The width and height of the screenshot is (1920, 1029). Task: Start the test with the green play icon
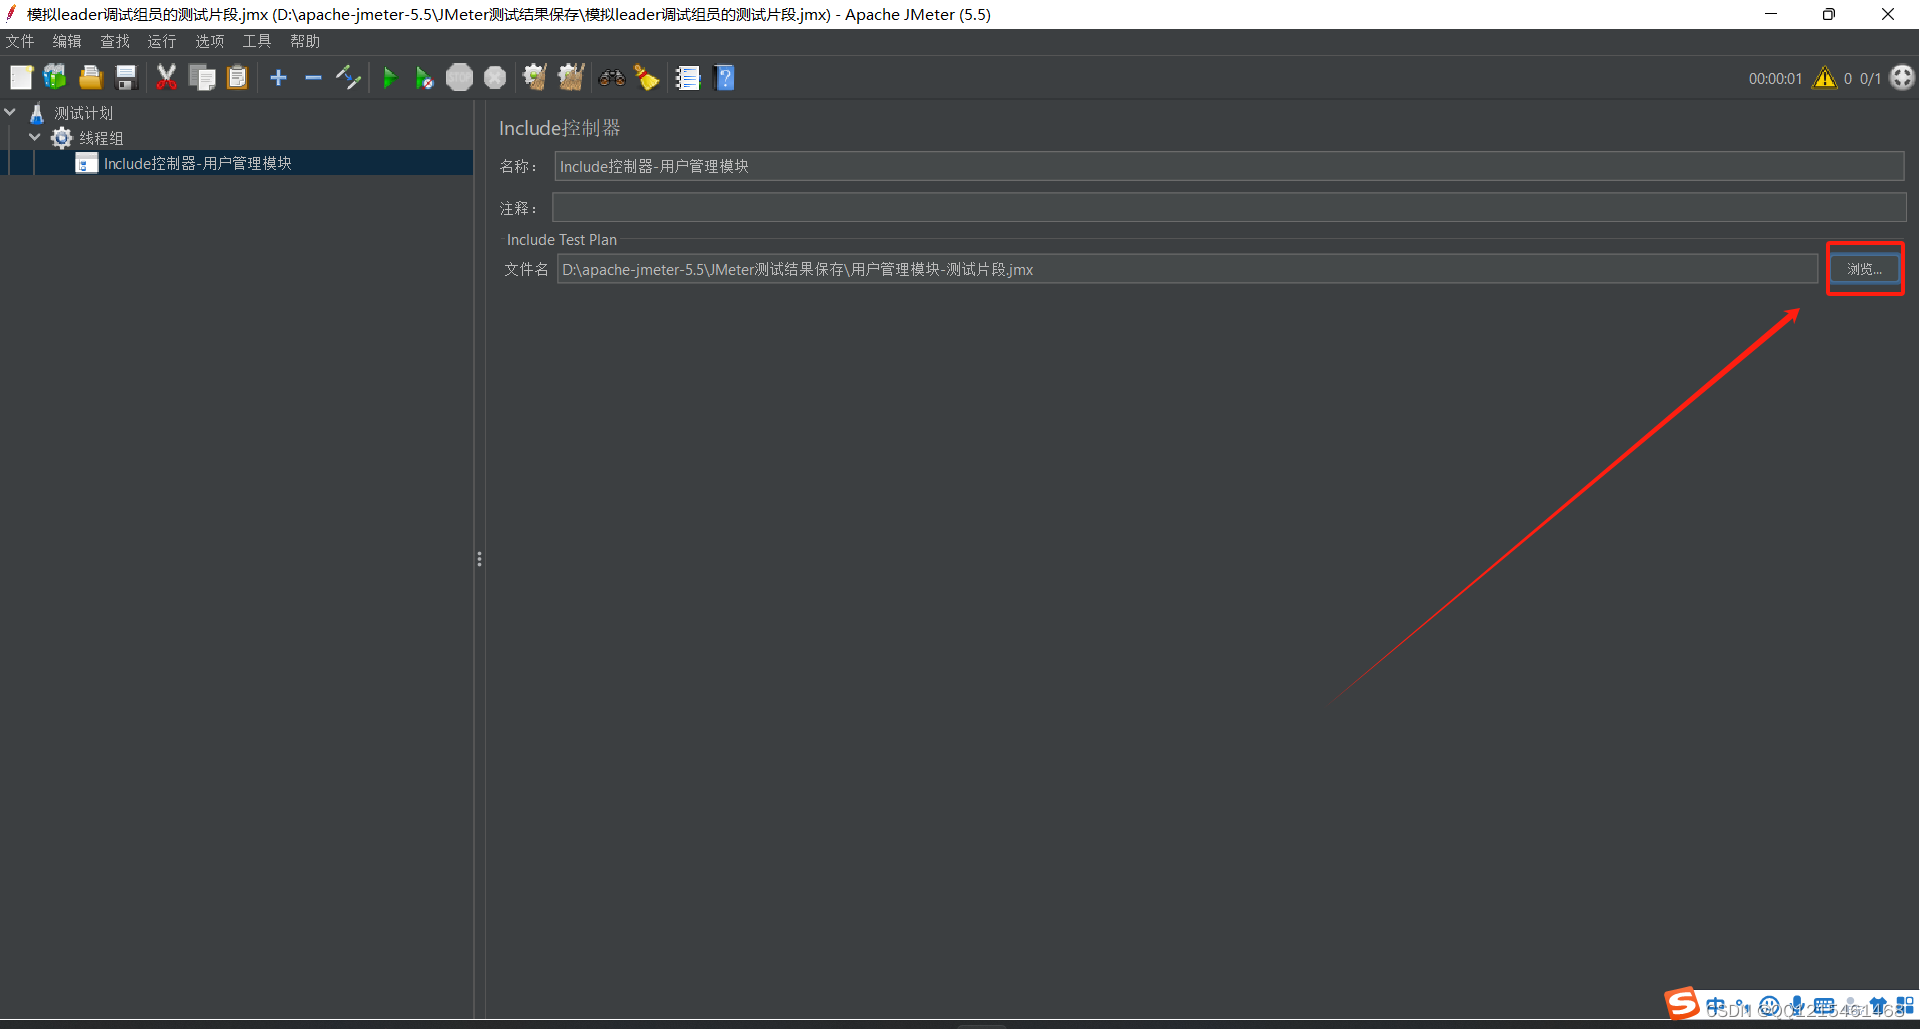tap(390, 78)
